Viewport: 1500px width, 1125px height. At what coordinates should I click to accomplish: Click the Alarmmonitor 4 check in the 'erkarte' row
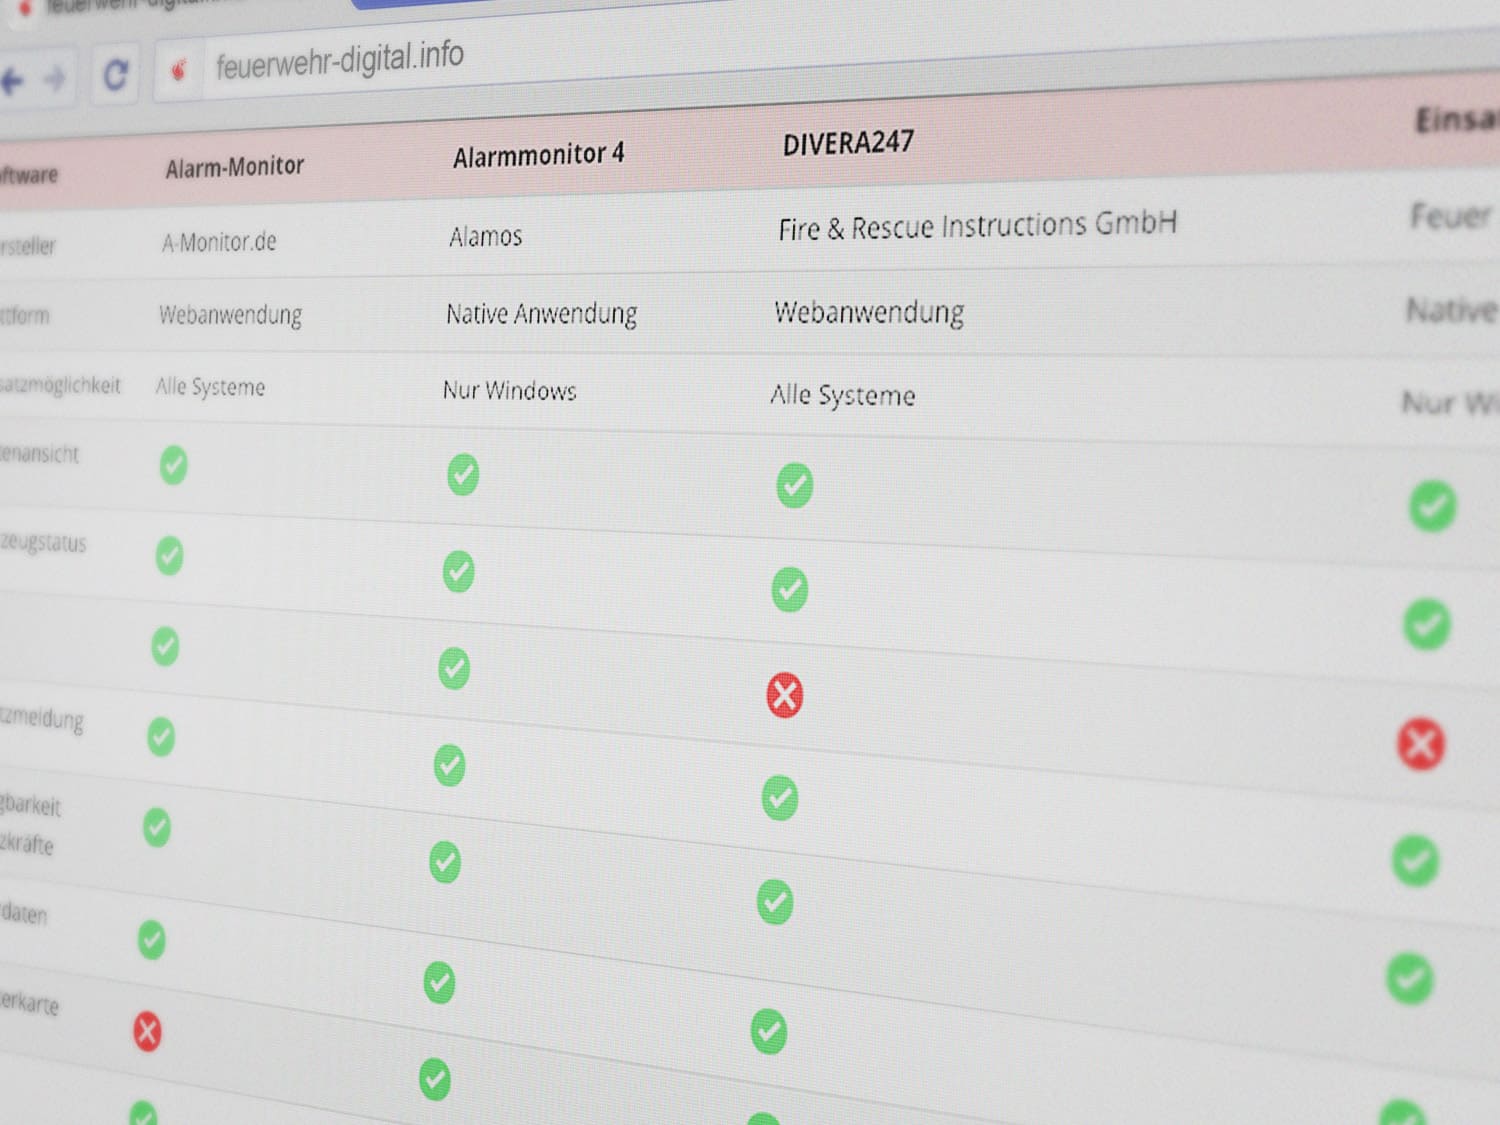click(x=434, y=1078)
